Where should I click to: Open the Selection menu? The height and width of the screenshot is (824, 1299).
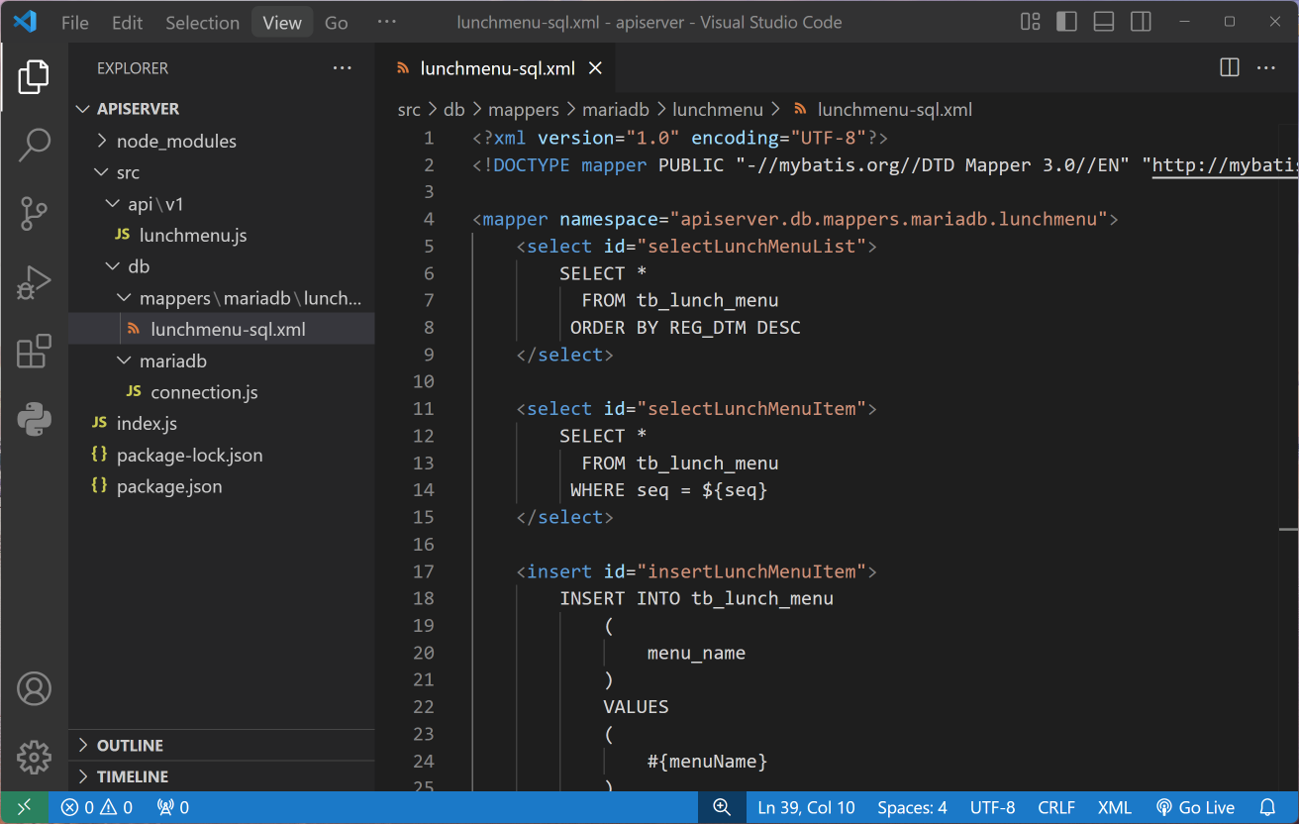[202, 22]
